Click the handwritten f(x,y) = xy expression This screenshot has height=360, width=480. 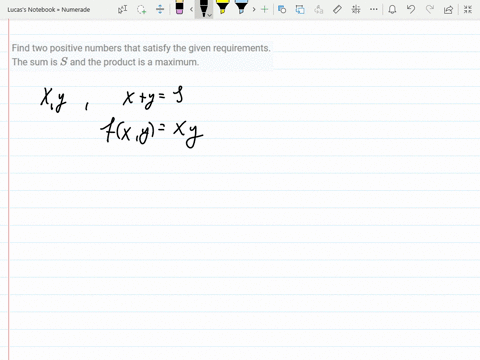click(152, 133)
